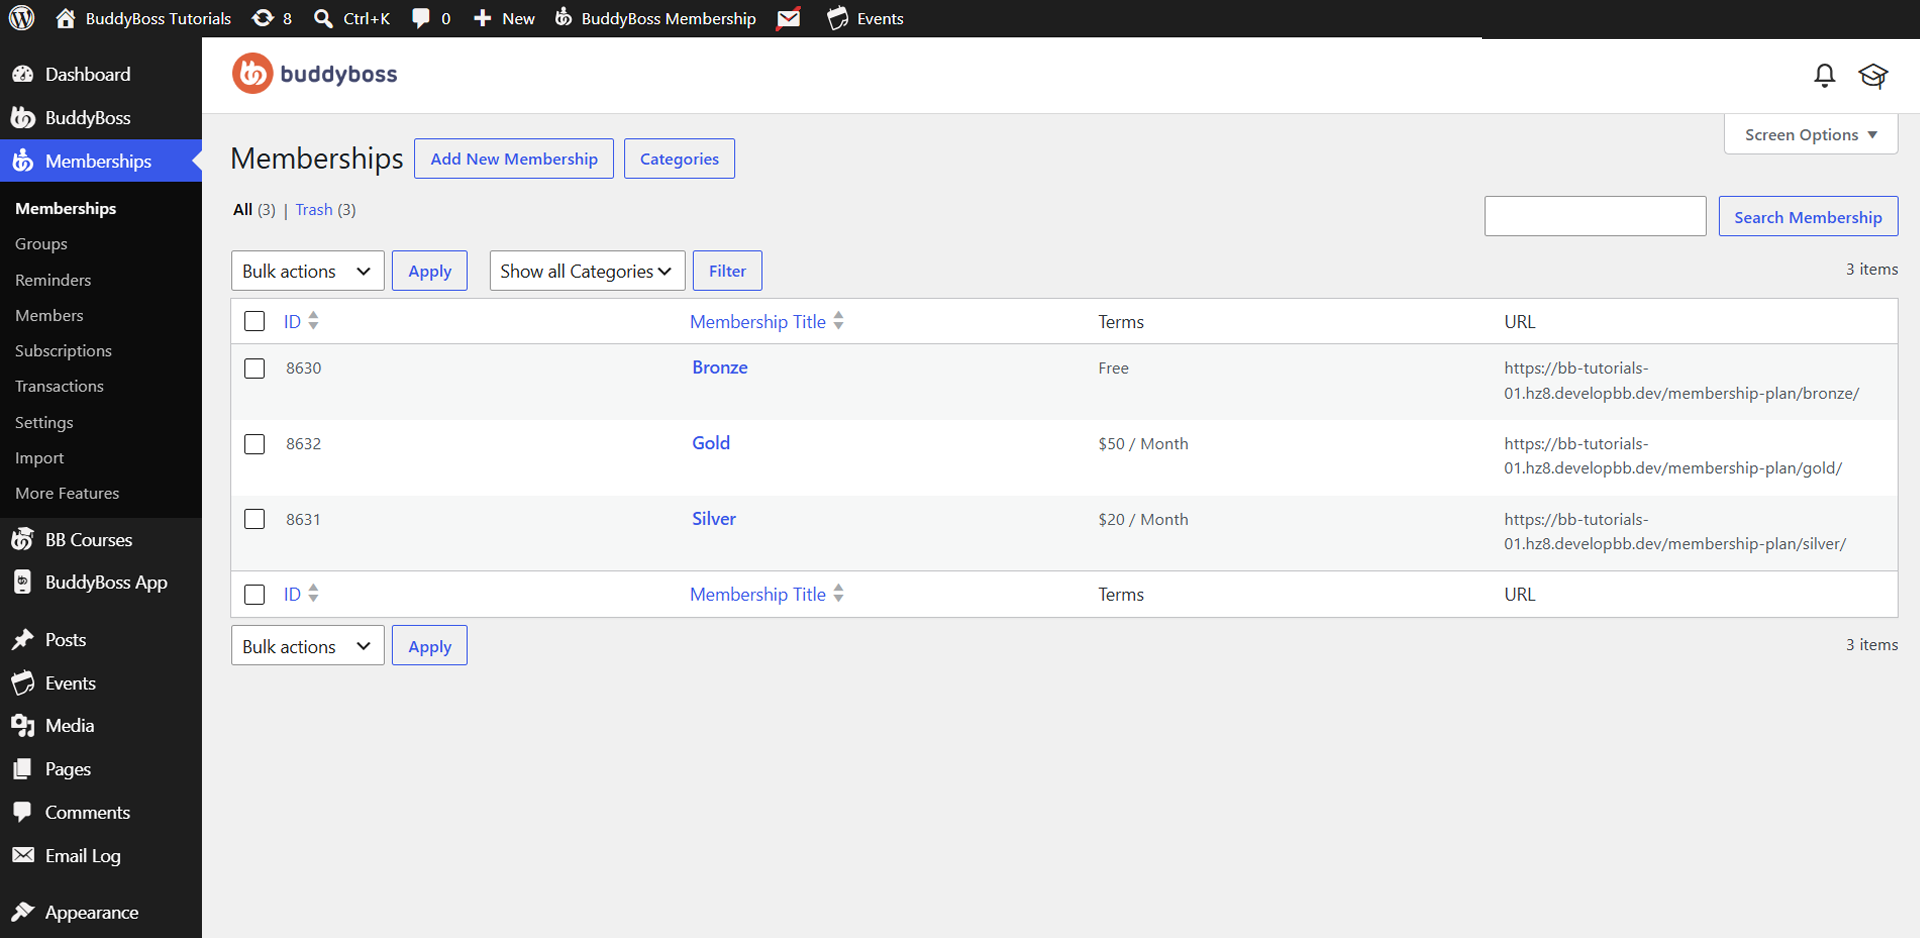This screenshot has width=1920, height=938.
Task: Open Reminders submenu item
Action: 53,280
